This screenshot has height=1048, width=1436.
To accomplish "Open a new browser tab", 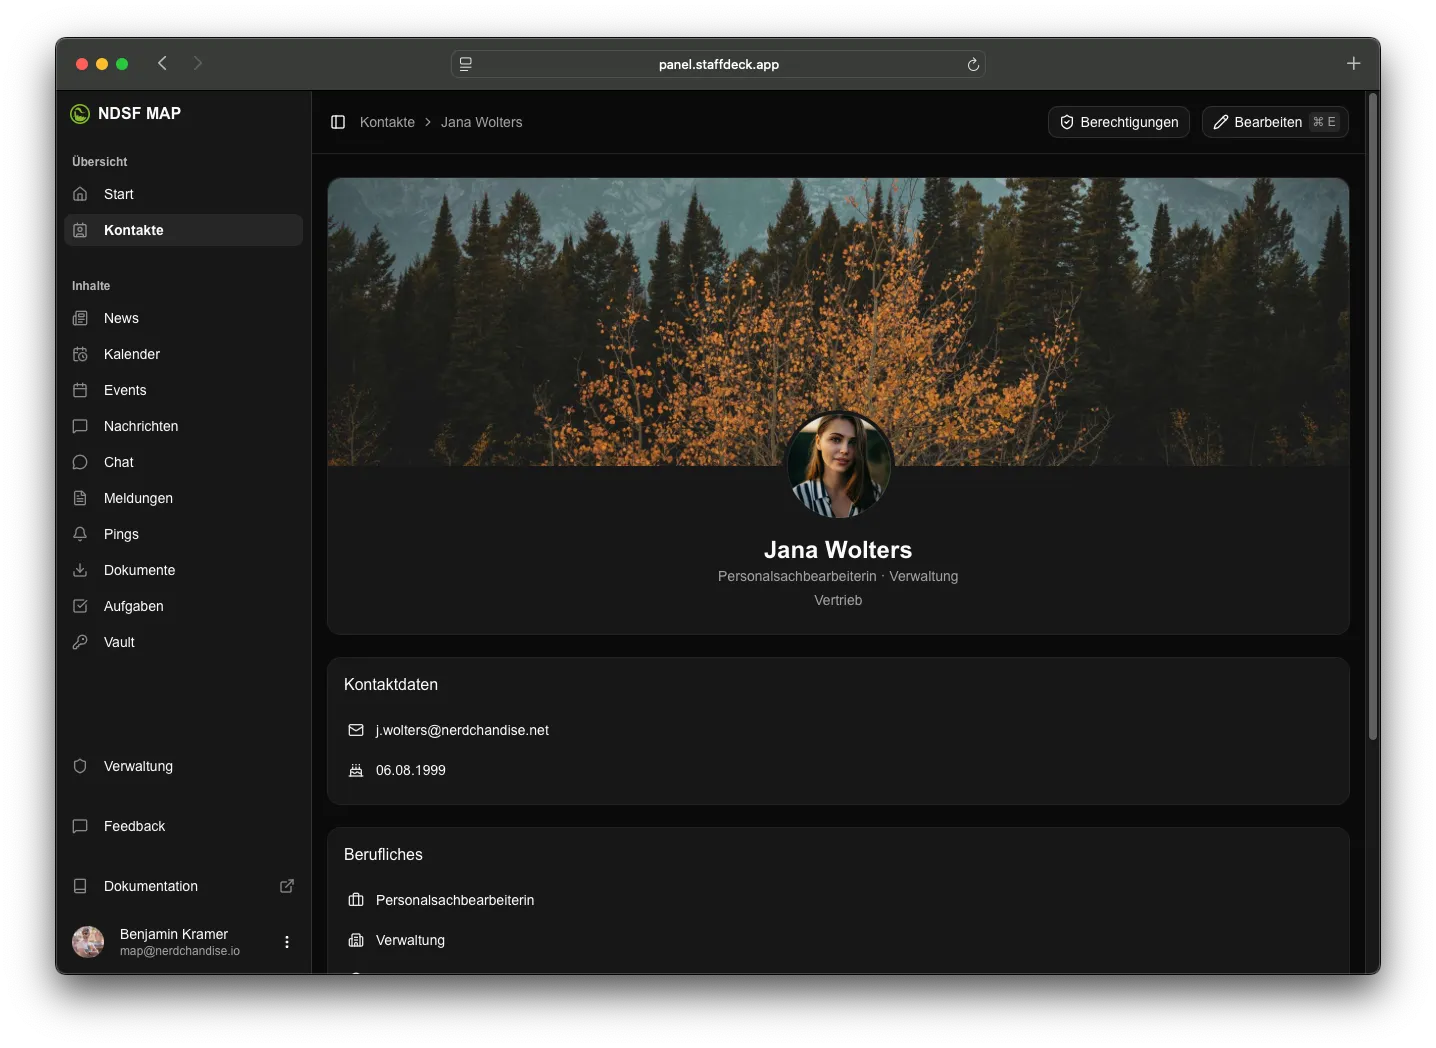I will tap(1353, 63).
